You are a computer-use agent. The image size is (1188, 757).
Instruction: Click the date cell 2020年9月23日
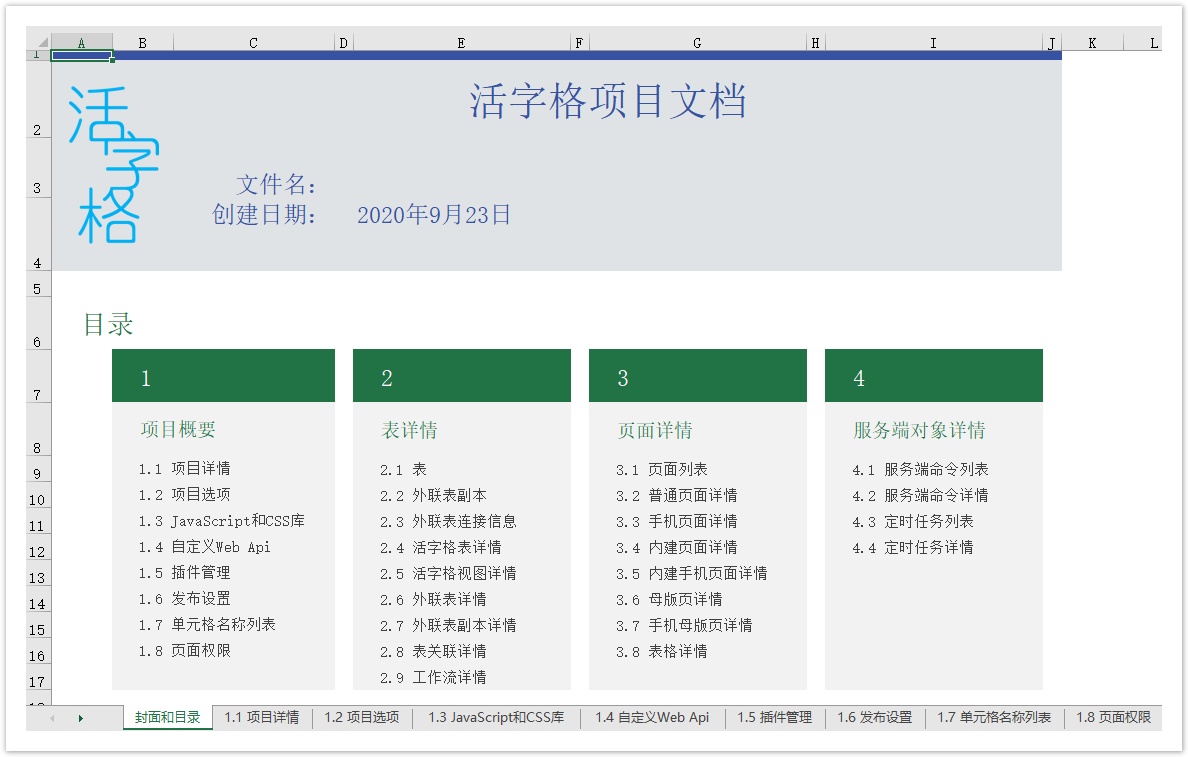click(433, 214)
